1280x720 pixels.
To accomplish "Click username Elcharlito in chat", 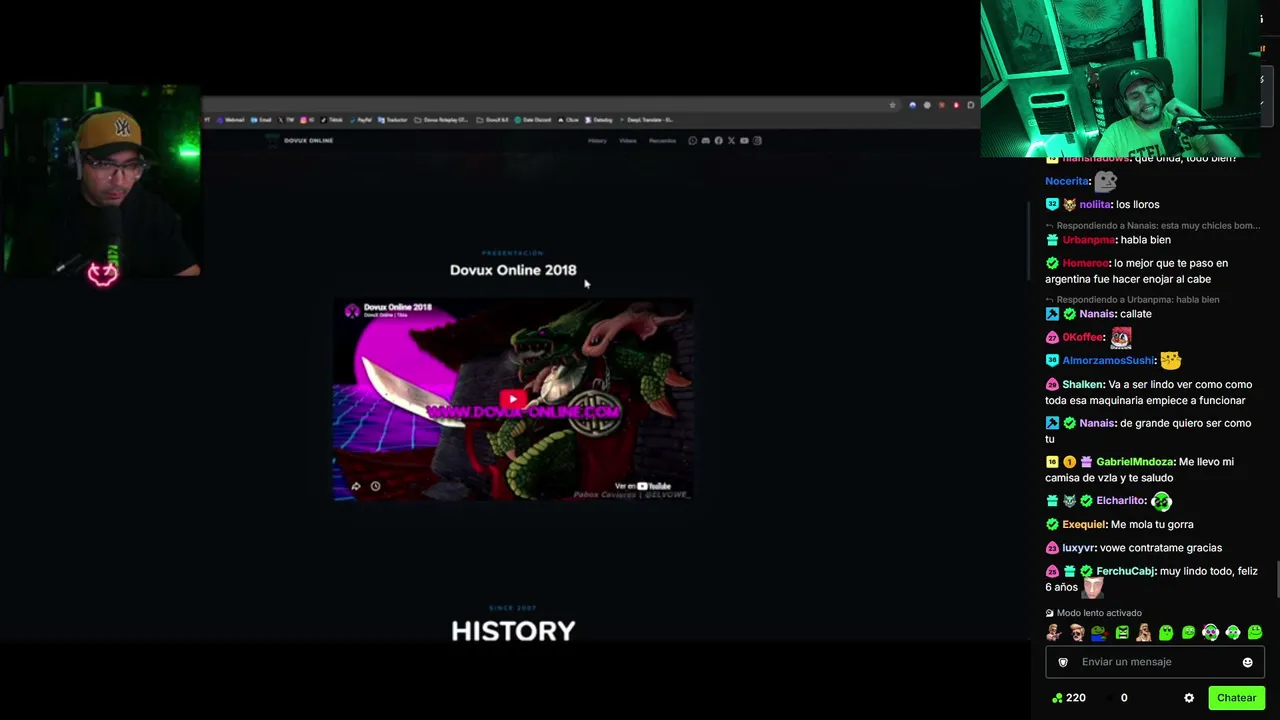I will click(x=1120, y=500).
